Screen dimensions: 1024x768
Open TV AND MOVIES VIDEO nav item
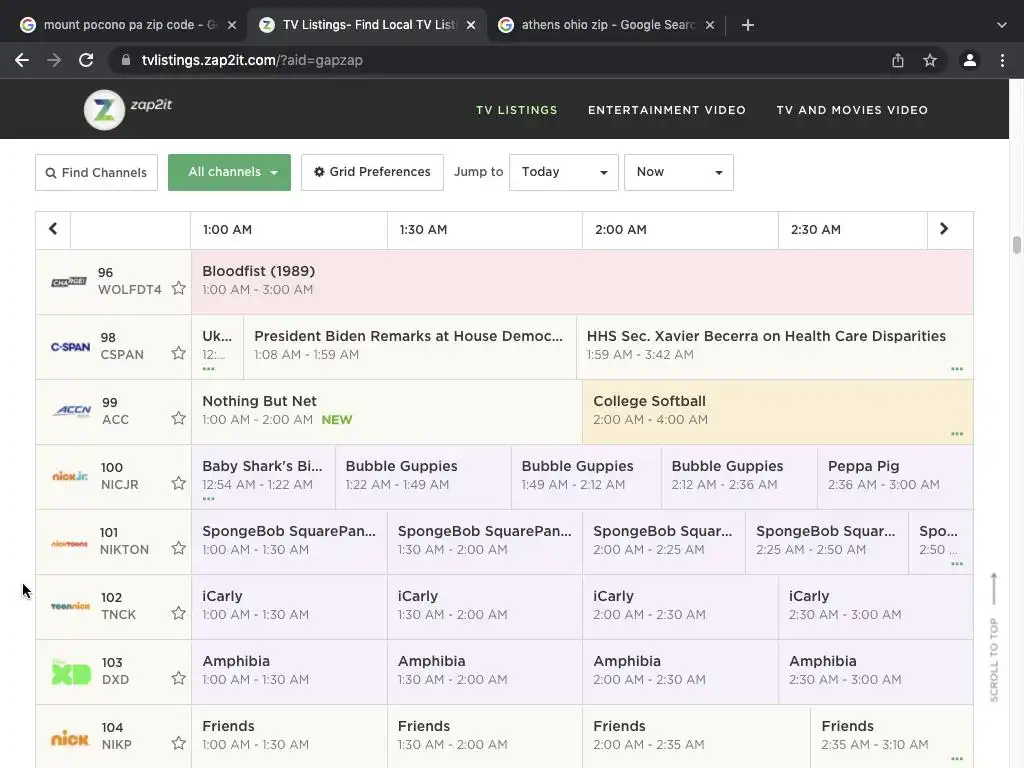click(x=852, y=110)
